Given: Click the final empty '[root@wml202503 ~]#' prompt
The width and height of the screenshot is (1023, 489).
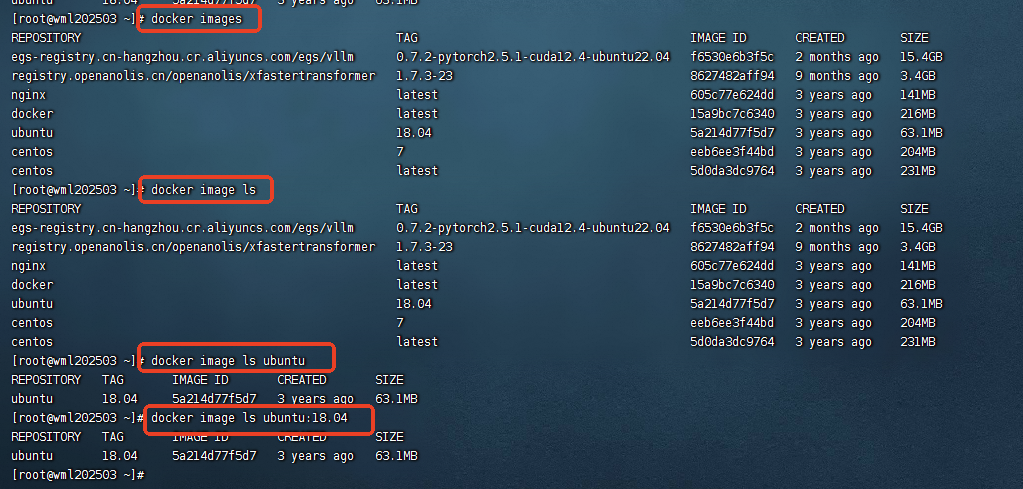Looking at the screenshot, I should coord(78,475).
